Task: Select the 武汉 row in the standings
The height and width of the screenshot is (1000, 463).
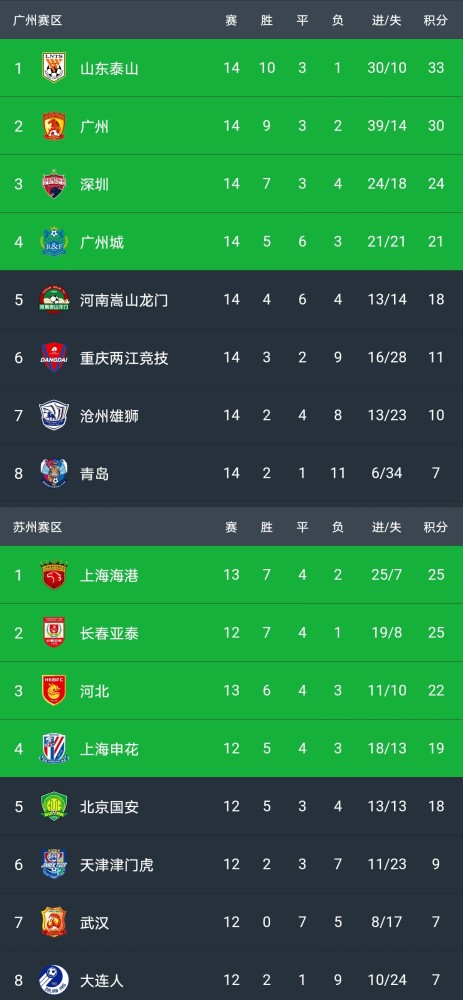Action: pyautogui.click(x=232, y=922)
